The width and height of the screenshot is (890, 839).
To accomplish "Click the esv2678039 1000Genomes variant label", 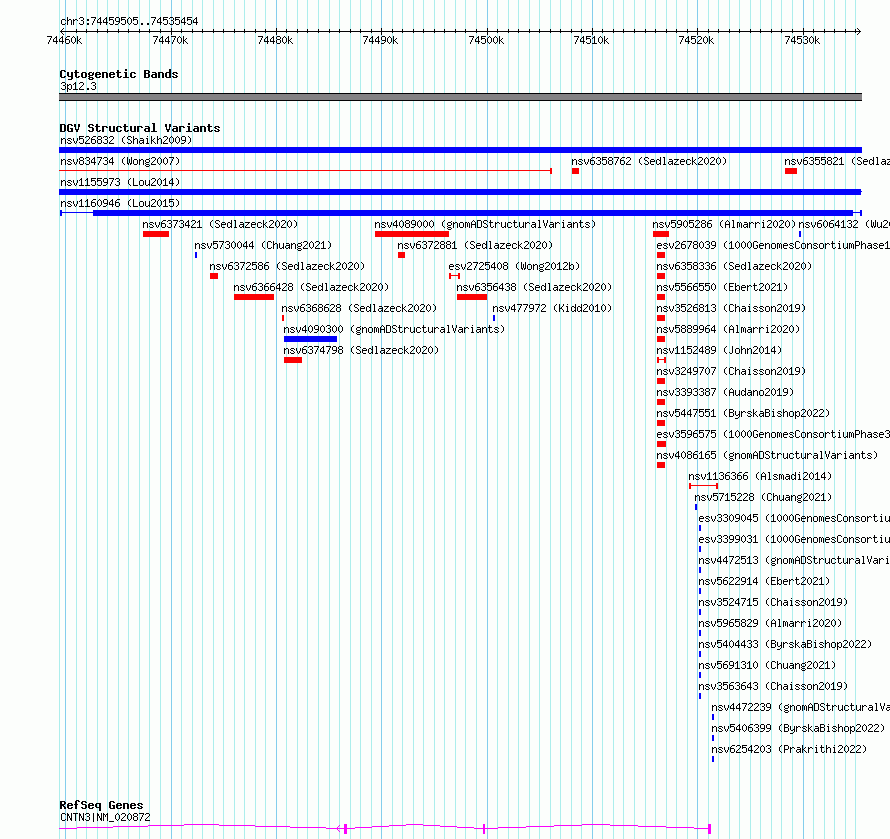I will pos(773,245).
